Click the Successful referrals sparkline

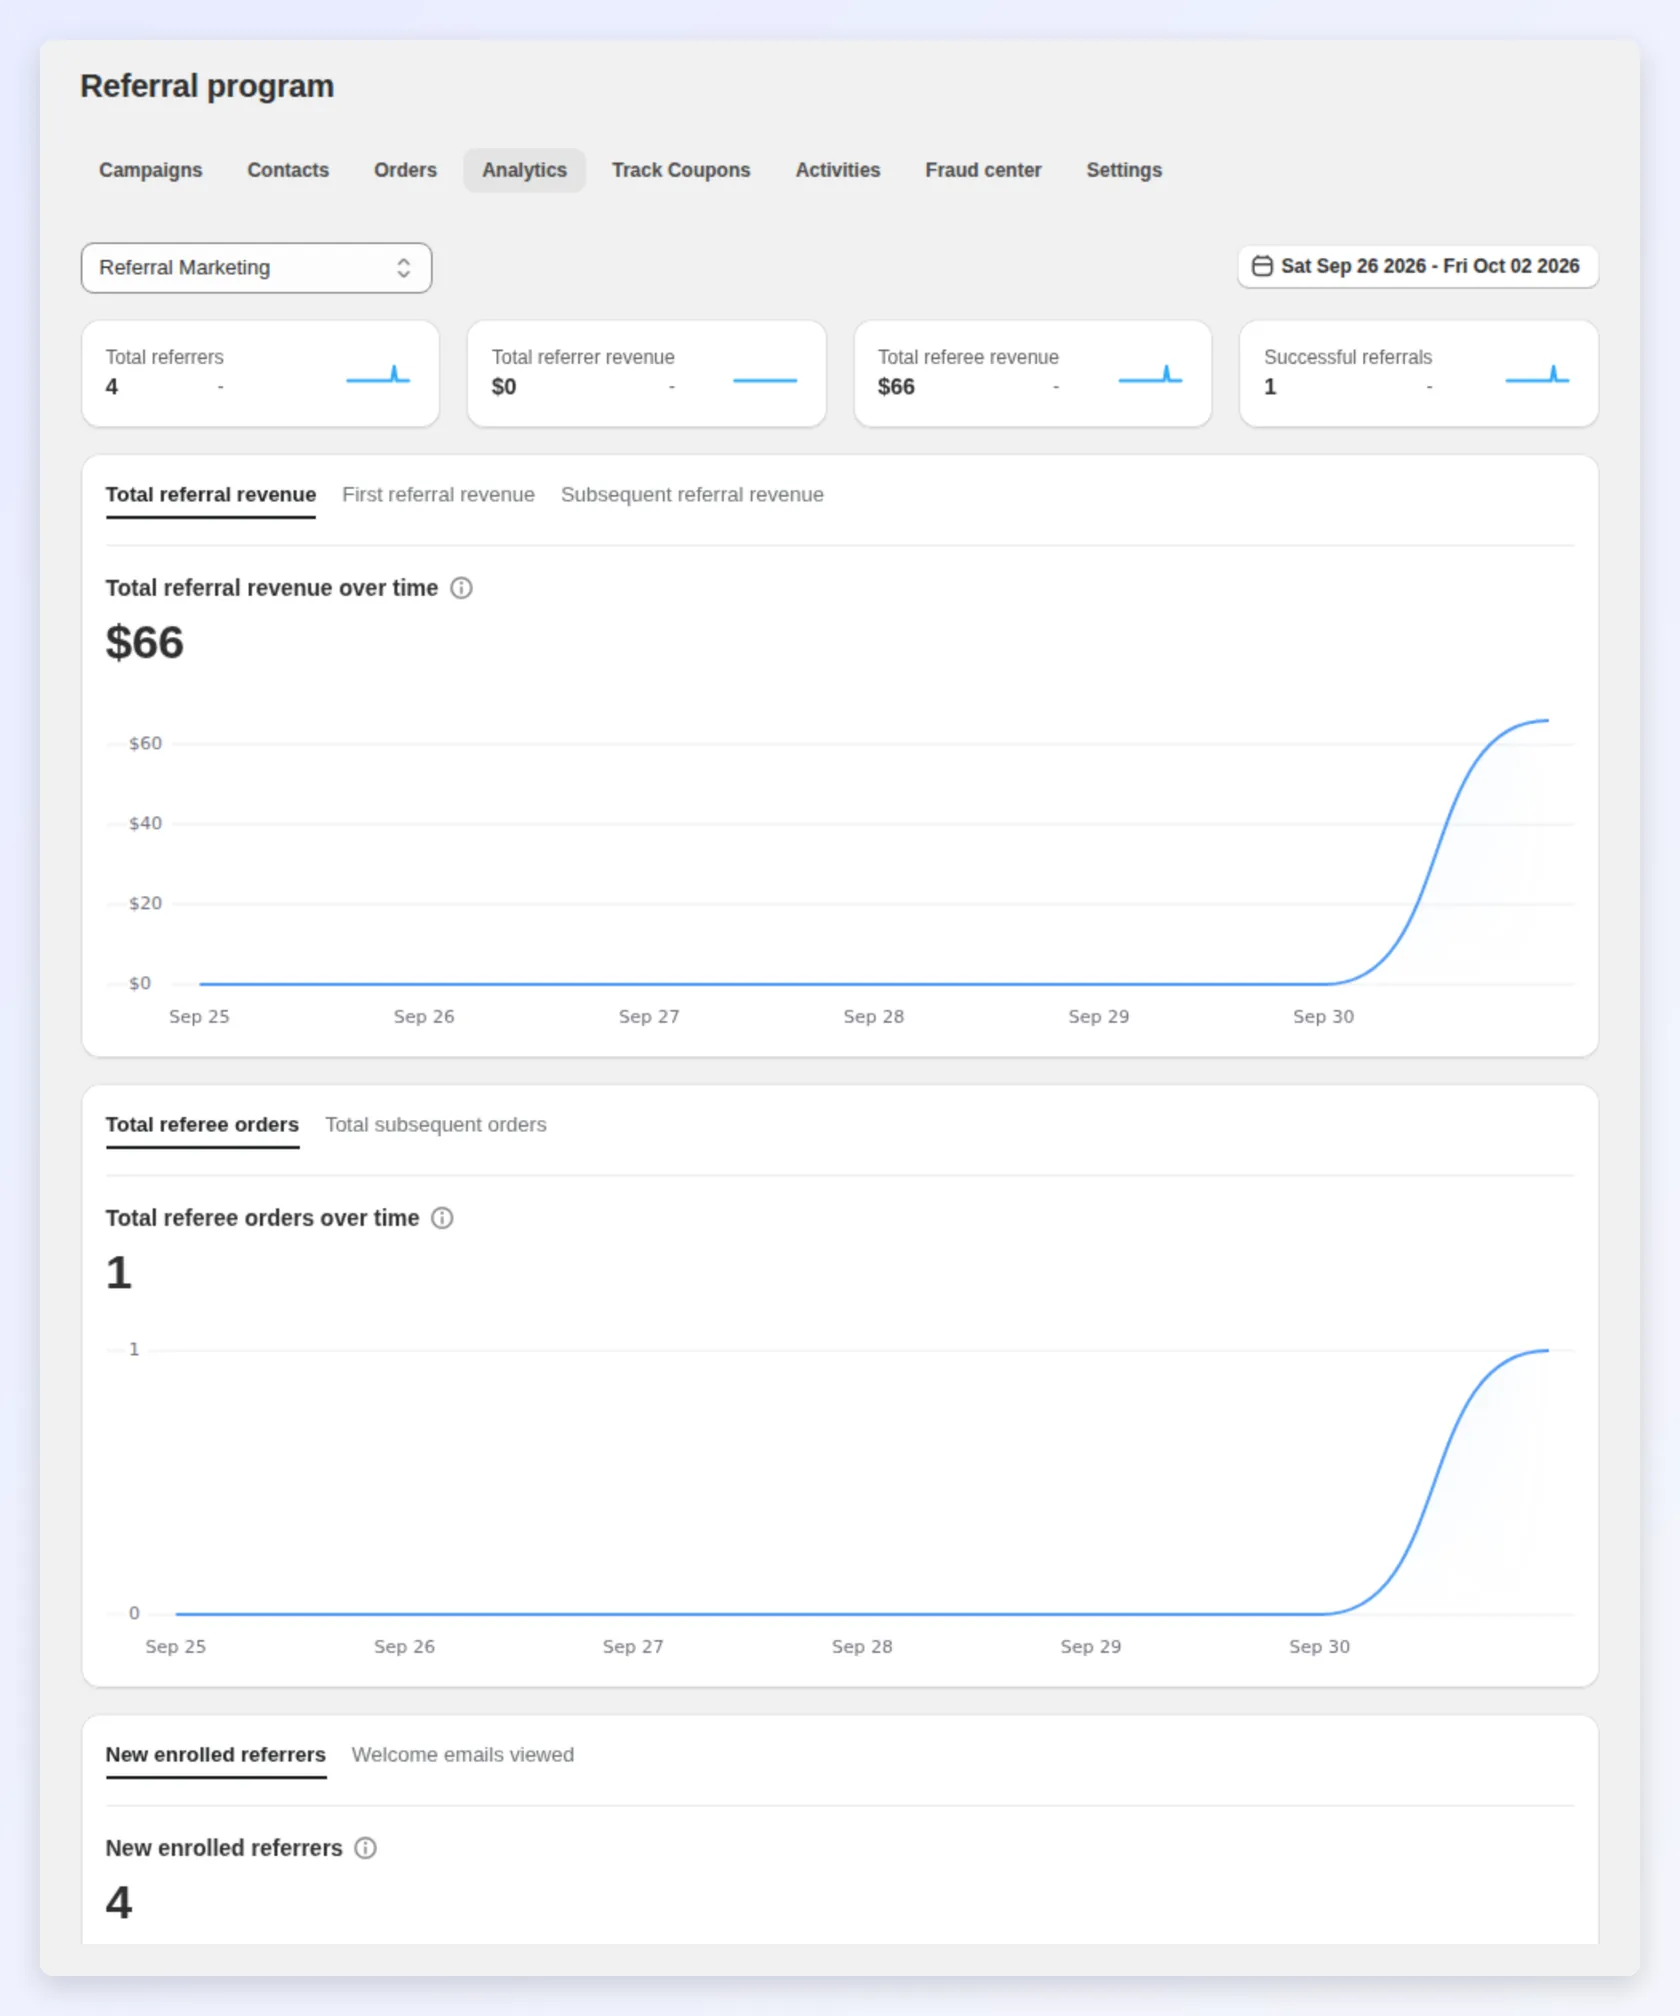pos(1537,375)
